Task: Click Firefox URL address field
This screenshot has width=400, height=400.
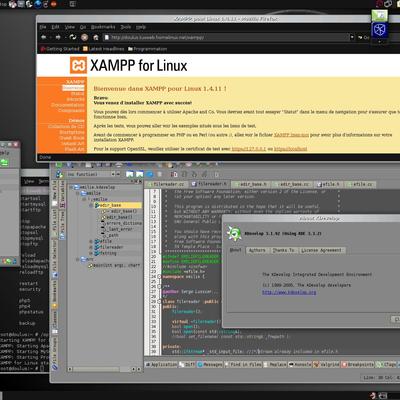Action: click(x=225, y=37)
